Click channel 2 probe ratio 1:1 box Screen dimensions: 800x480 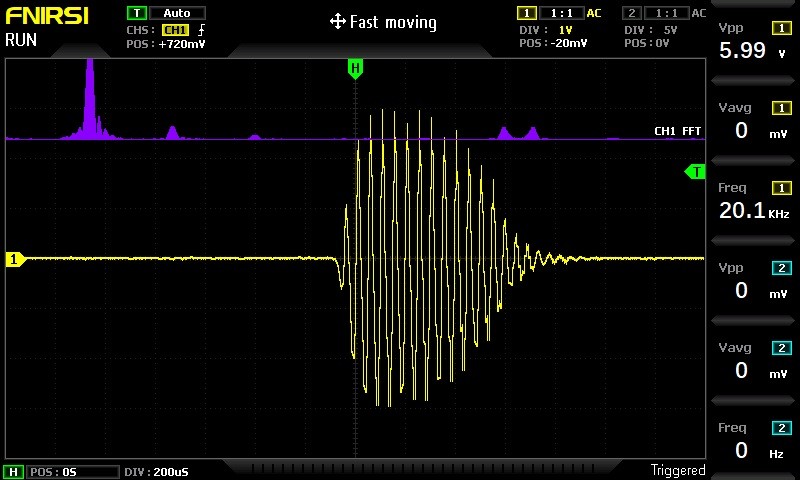click(667, 13)
